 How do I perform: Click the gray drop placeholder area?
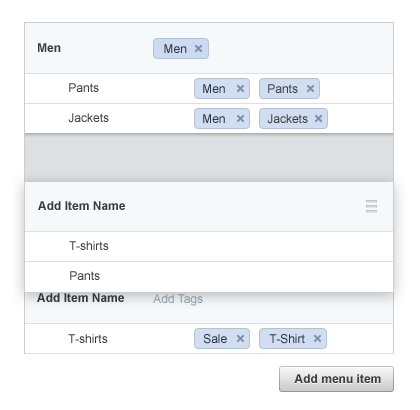pyautogui.click(x=209, y=158)
